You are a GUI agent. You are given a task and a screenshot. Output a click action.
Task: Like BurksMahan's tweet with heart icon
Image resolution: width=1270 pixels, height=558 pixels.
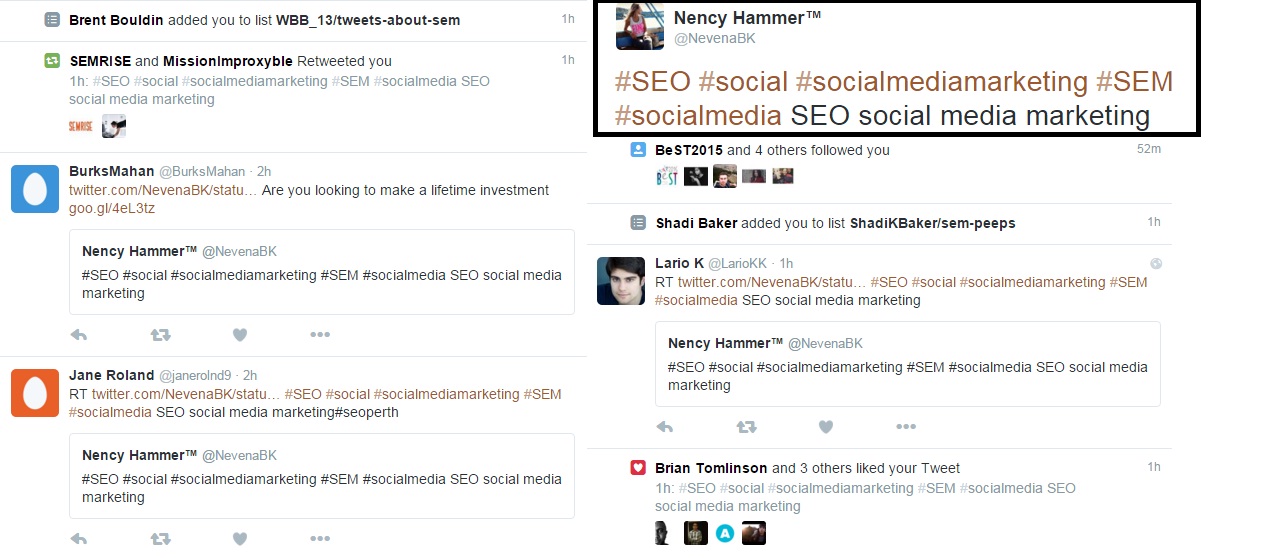click(x=240, y=335)
